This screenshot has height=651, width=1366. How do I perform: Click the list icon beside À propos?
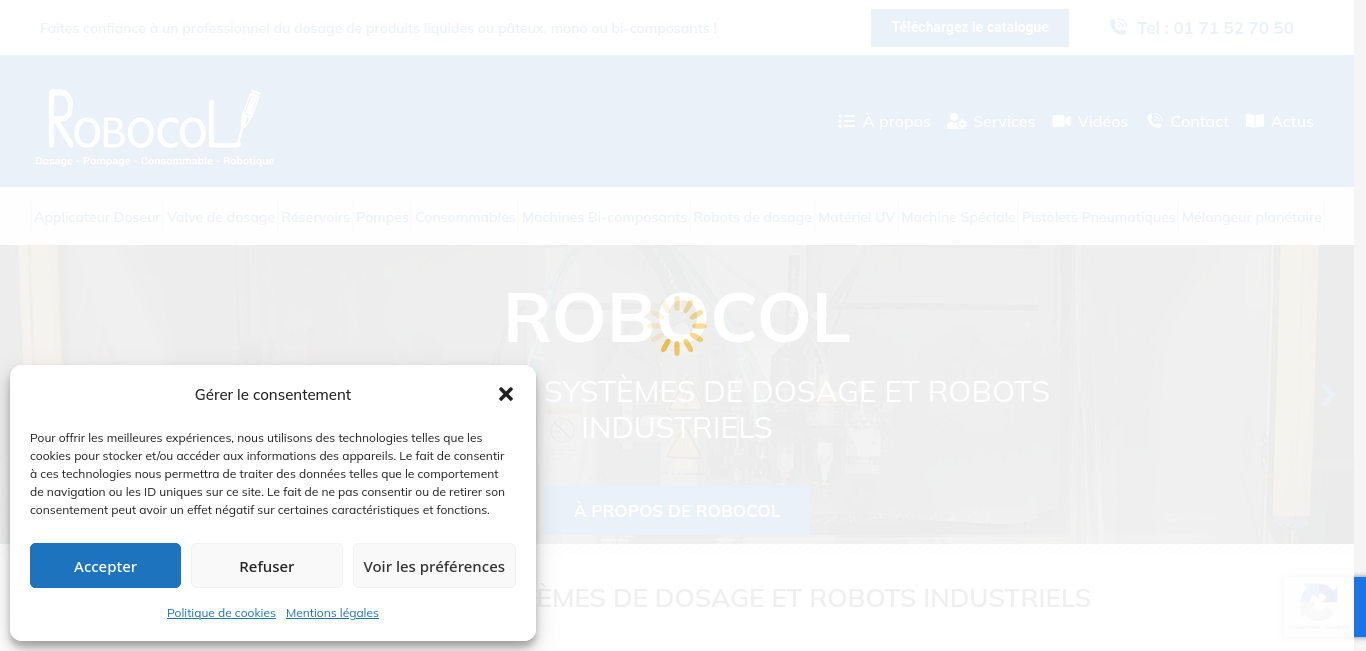pos(846,121)
